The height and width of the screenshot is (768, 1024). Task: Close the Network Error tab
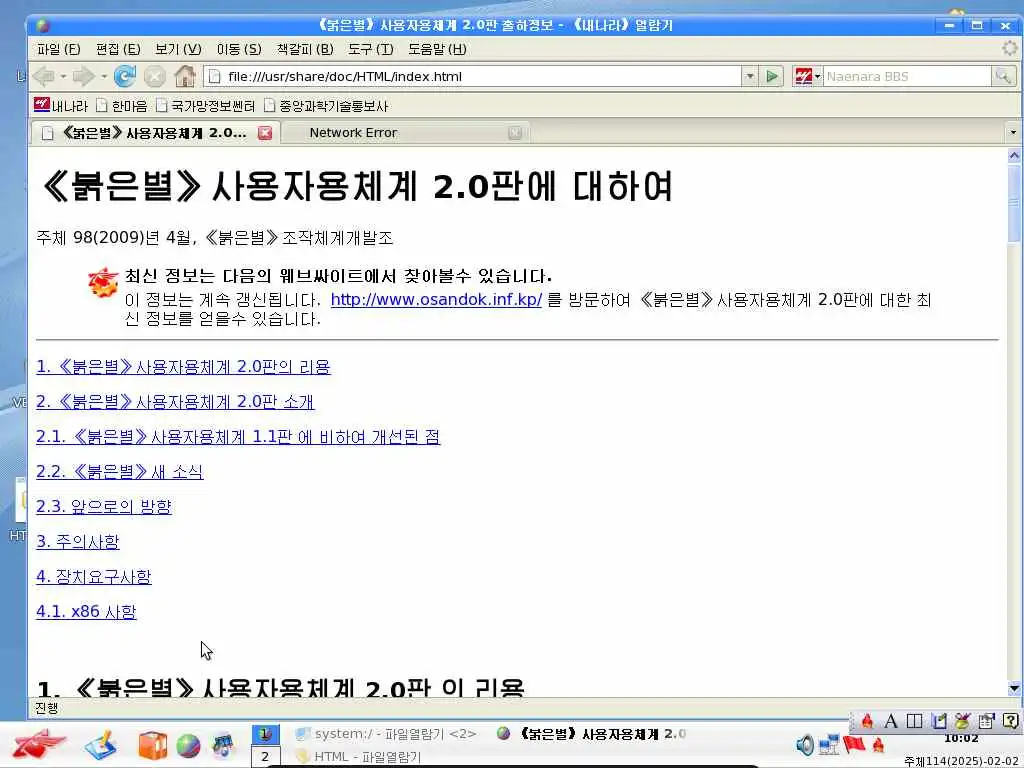pos(515,133)
